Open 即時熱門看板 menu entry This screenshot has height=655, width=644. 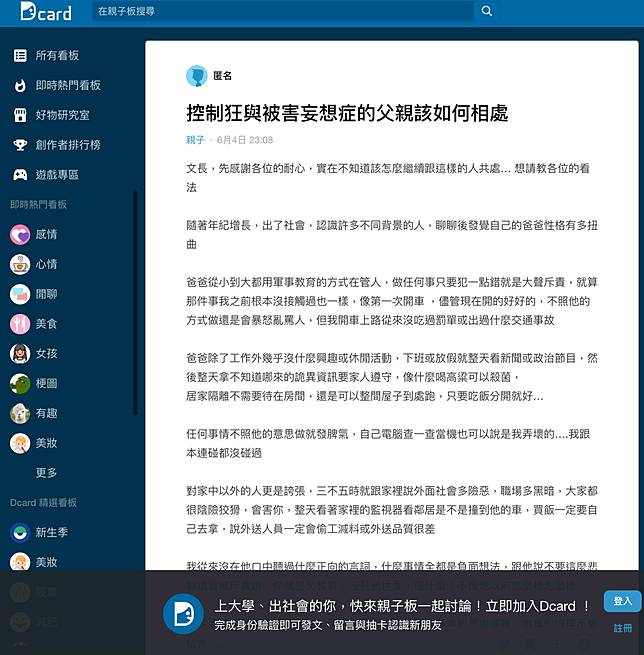pos(68,86)
